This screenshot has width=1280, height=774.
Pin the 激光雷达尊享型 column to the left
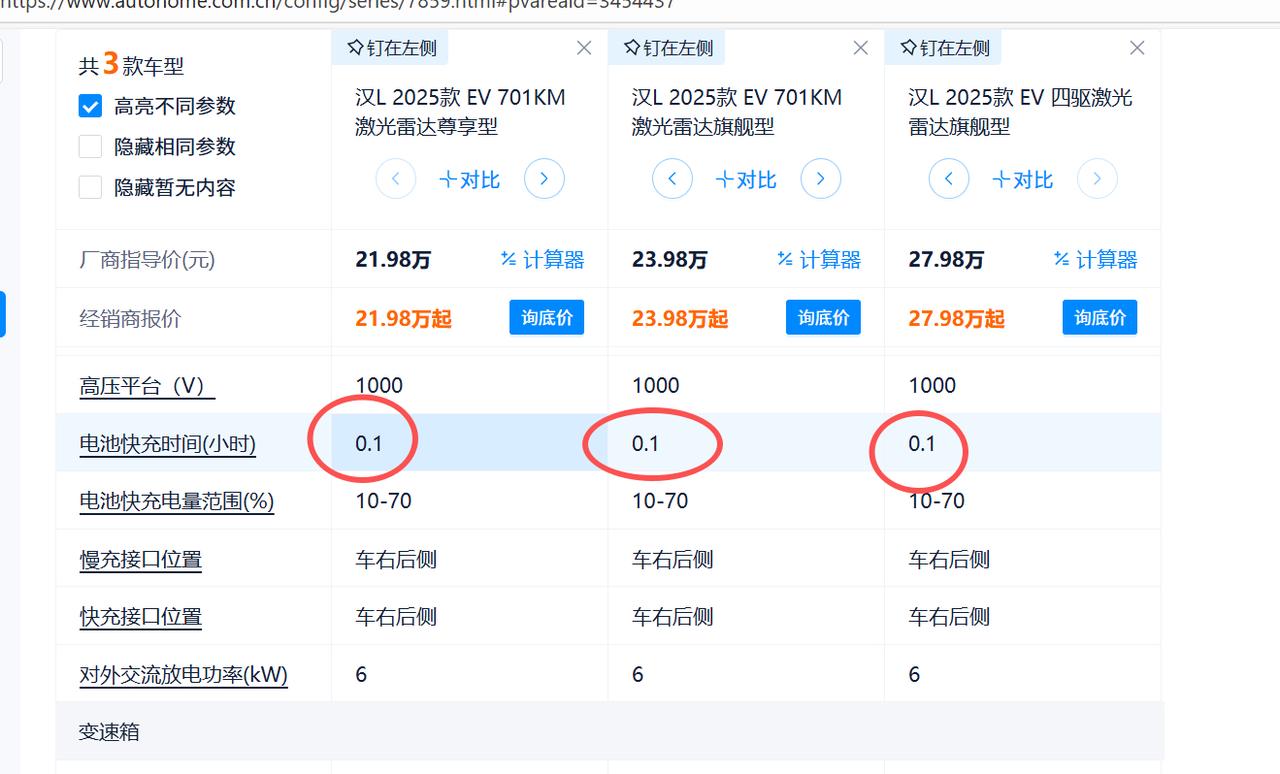(x=391, y=47)
